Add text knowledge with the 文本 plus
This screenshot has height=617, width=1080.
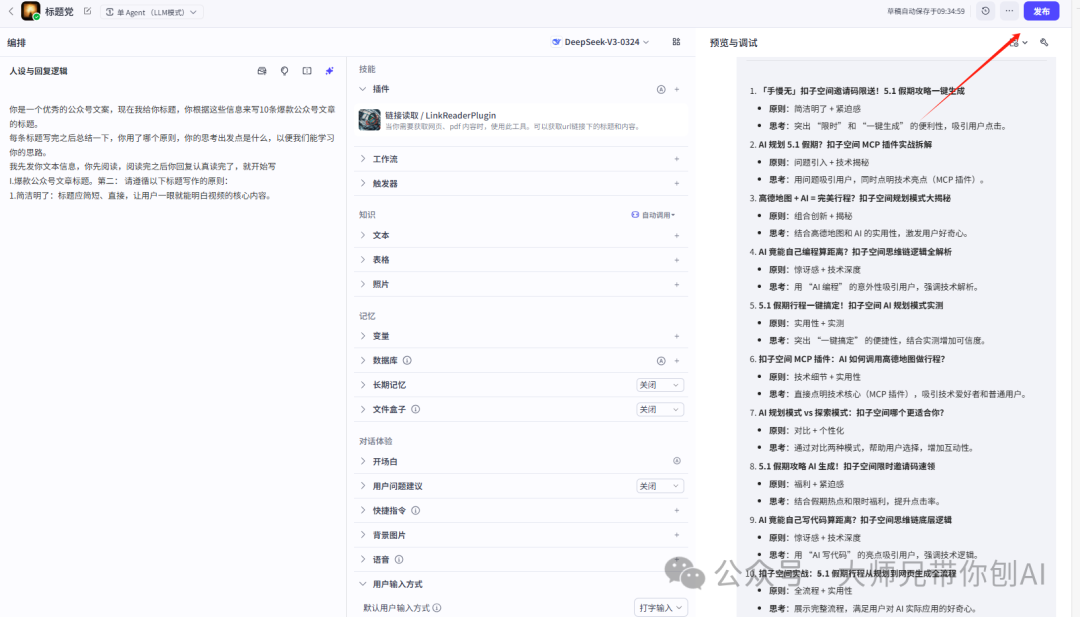[x=676, y=236]
